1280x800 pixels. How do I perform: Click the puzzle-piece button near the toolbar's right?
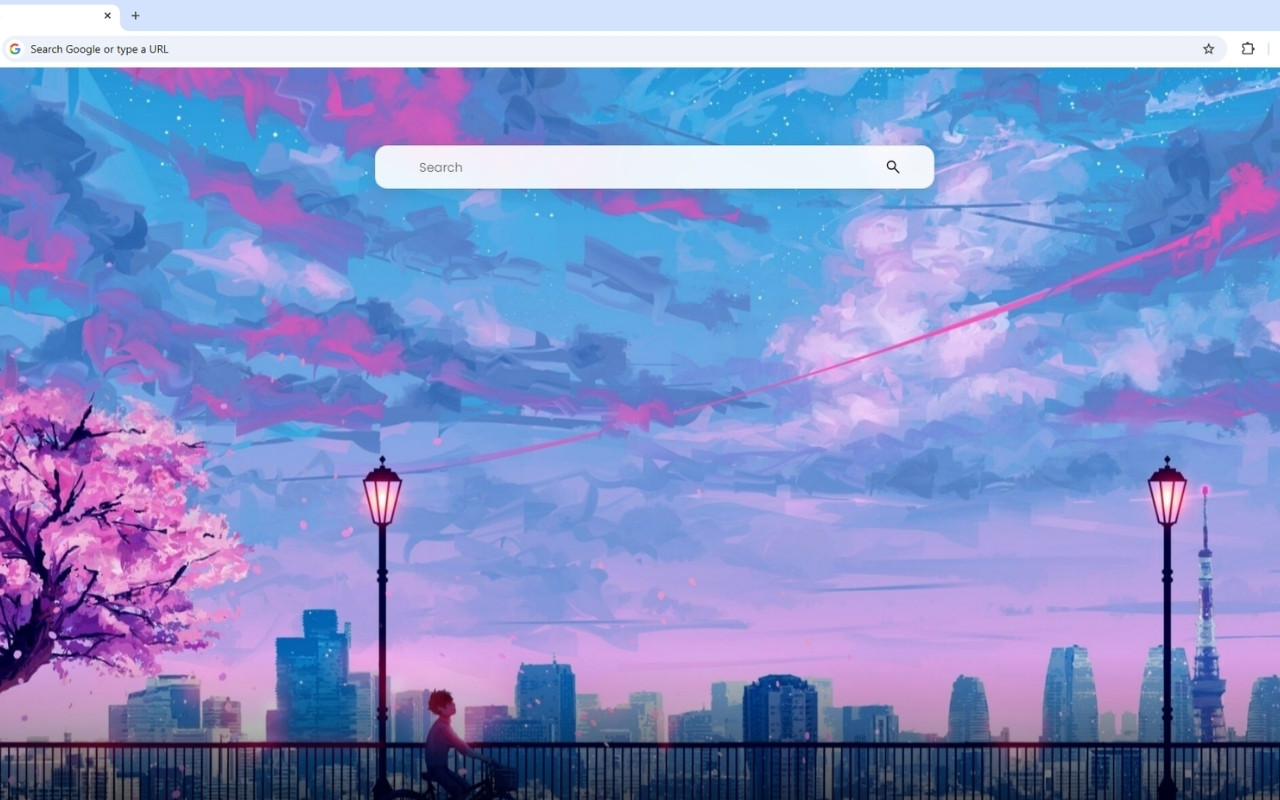click(x=1247, y=48)
